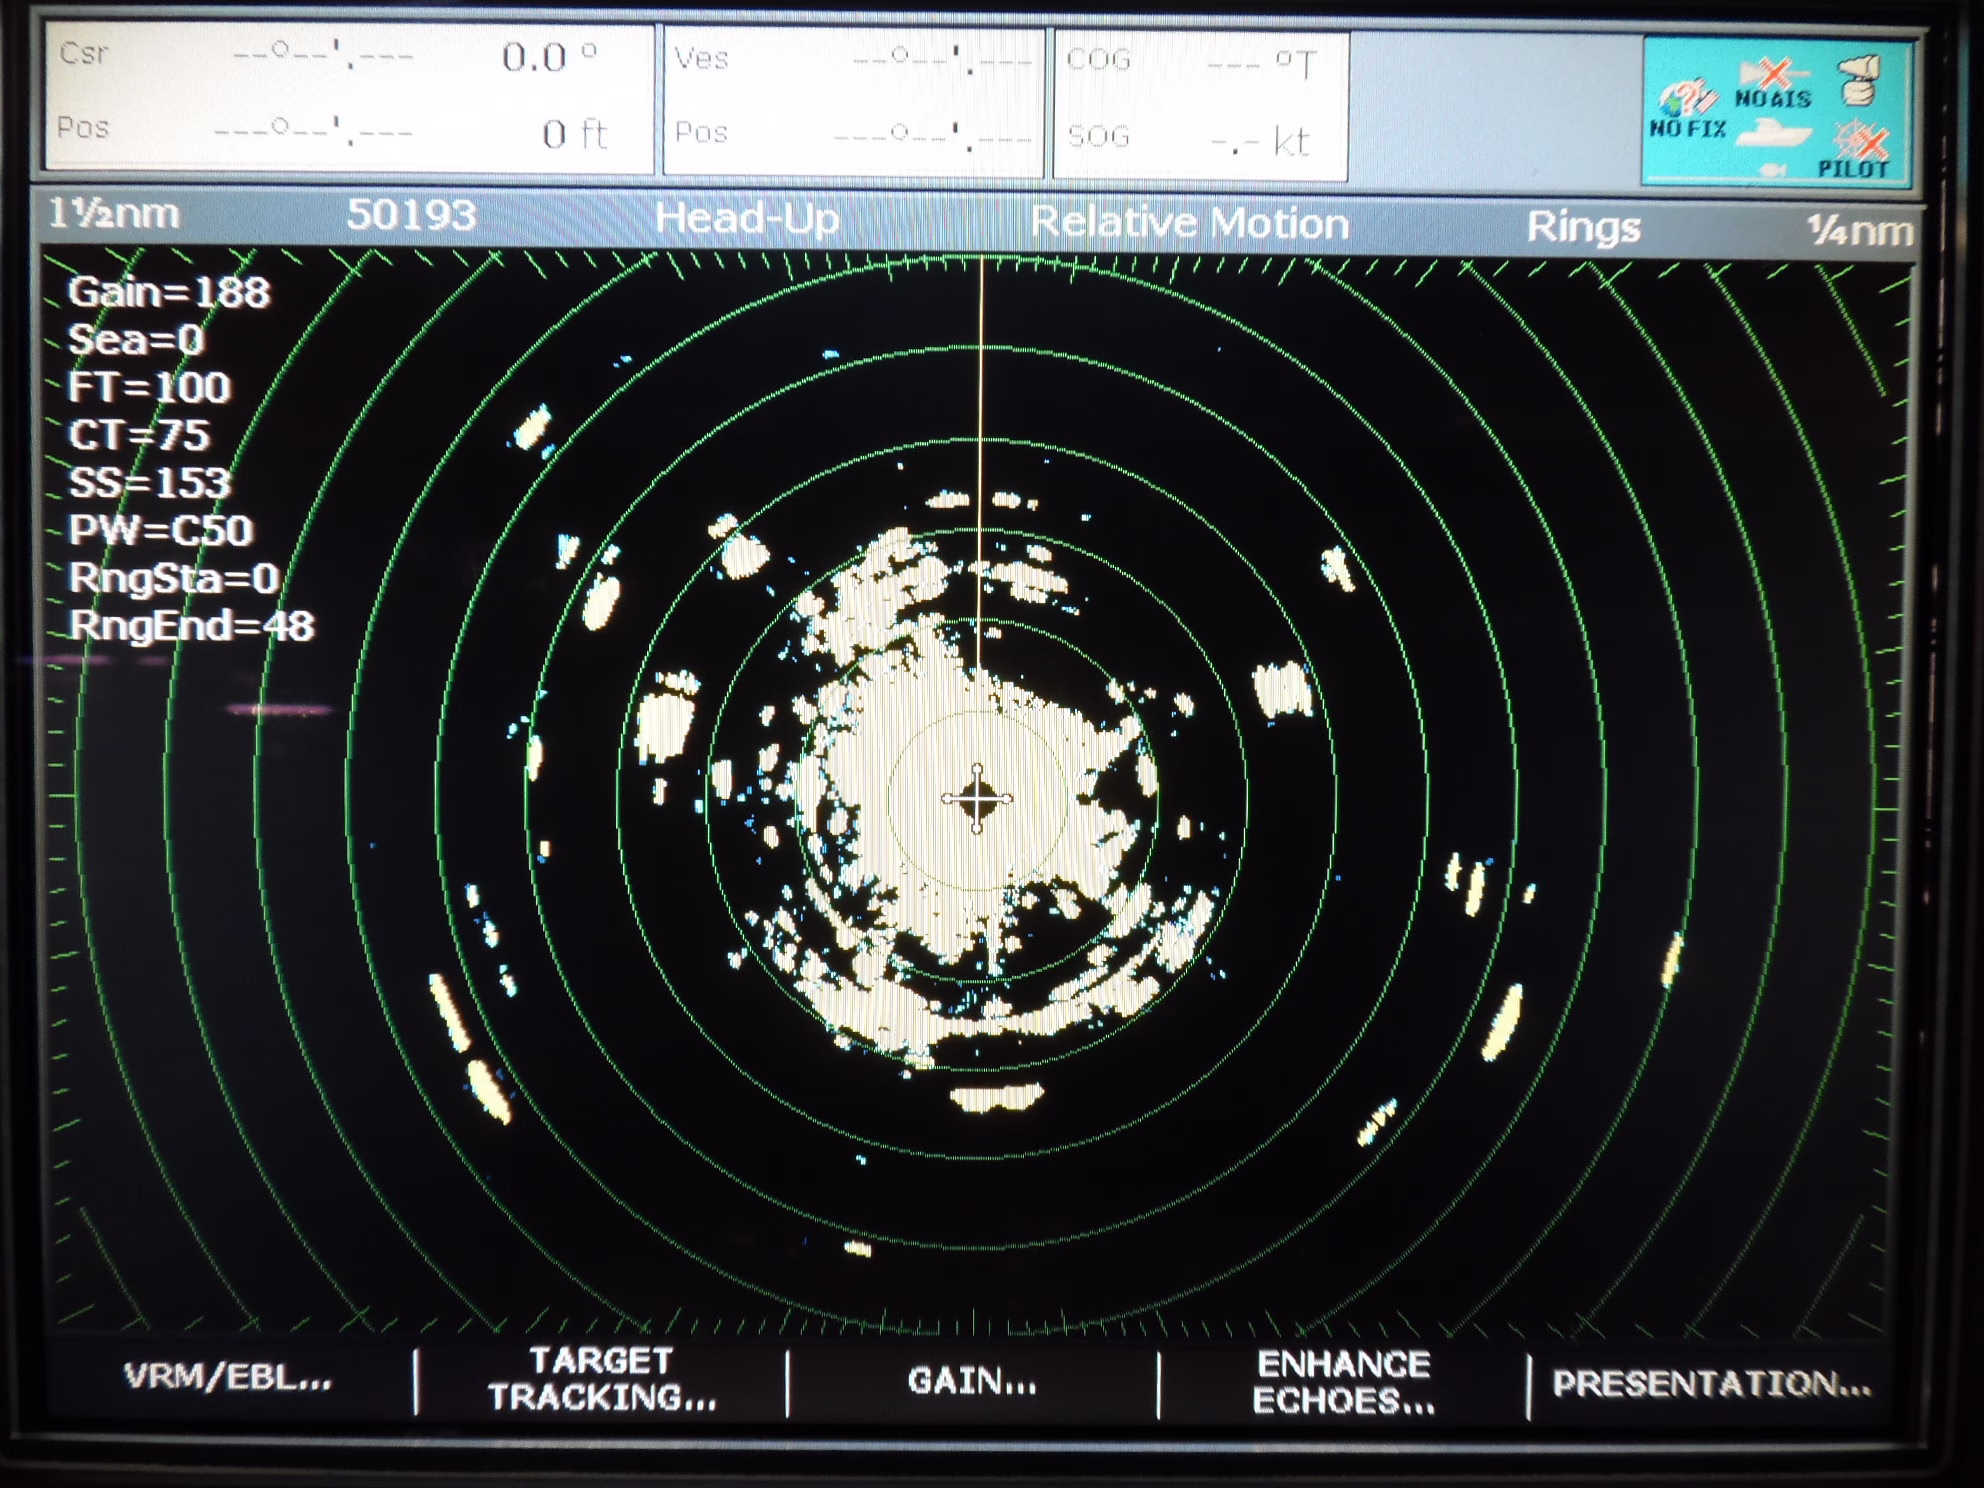Open the PRESENTATION... soft key
This screenshot has width=1984, height=1488.
click(1711, 1383)
